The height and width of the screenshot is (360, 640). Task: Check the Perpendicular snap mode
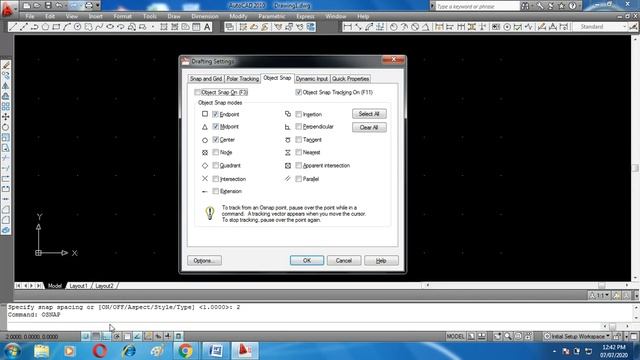[x=298, y=127]
